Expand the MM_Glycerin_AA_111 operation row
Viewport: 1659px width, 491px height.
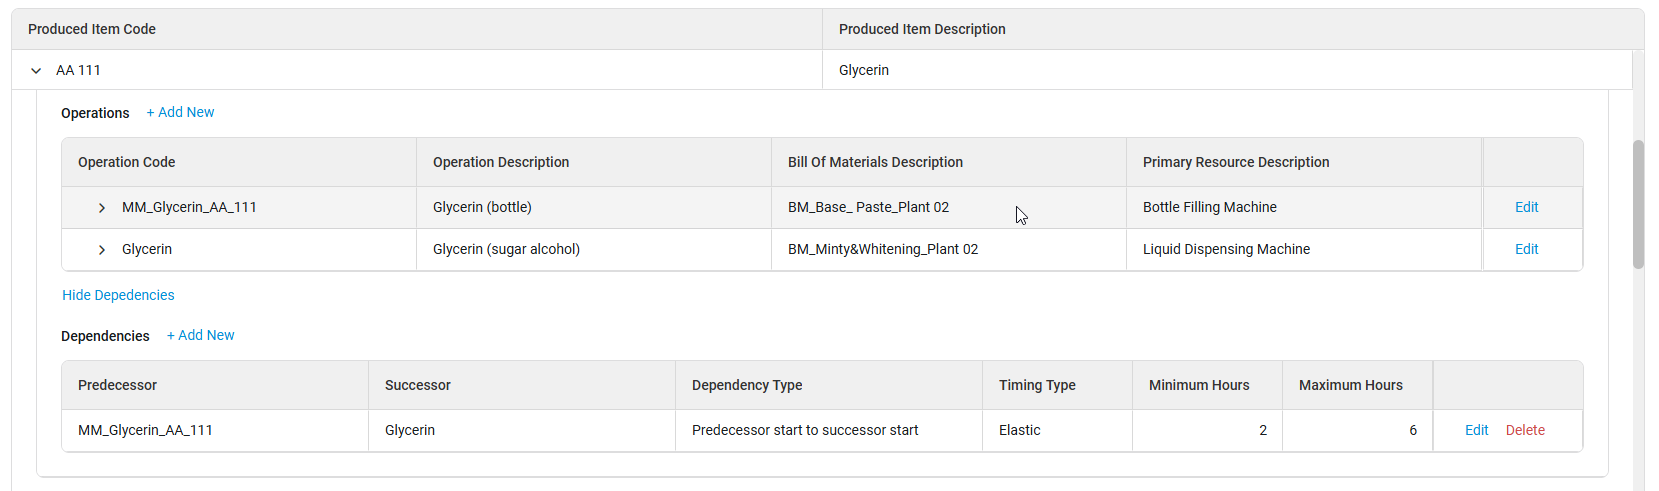click(102, 208)
